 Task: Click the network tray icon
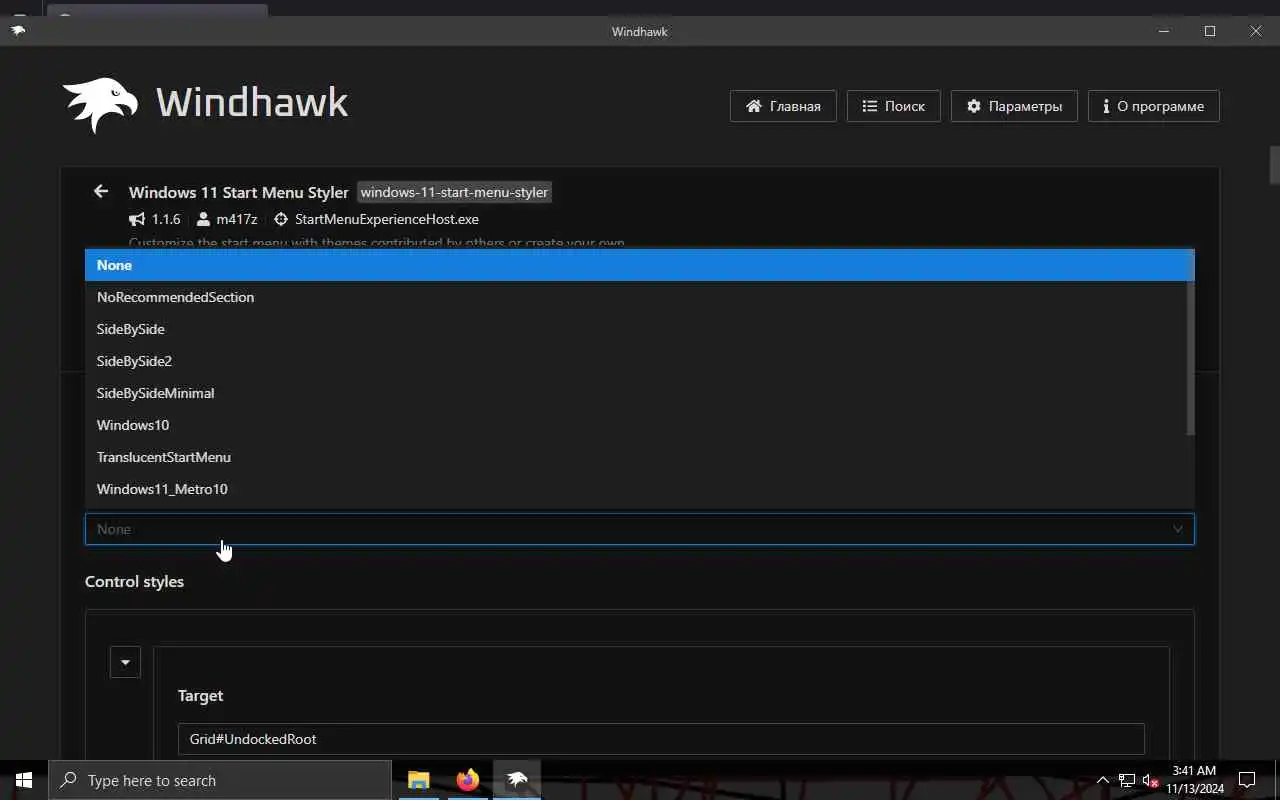tap(1126, 780)
